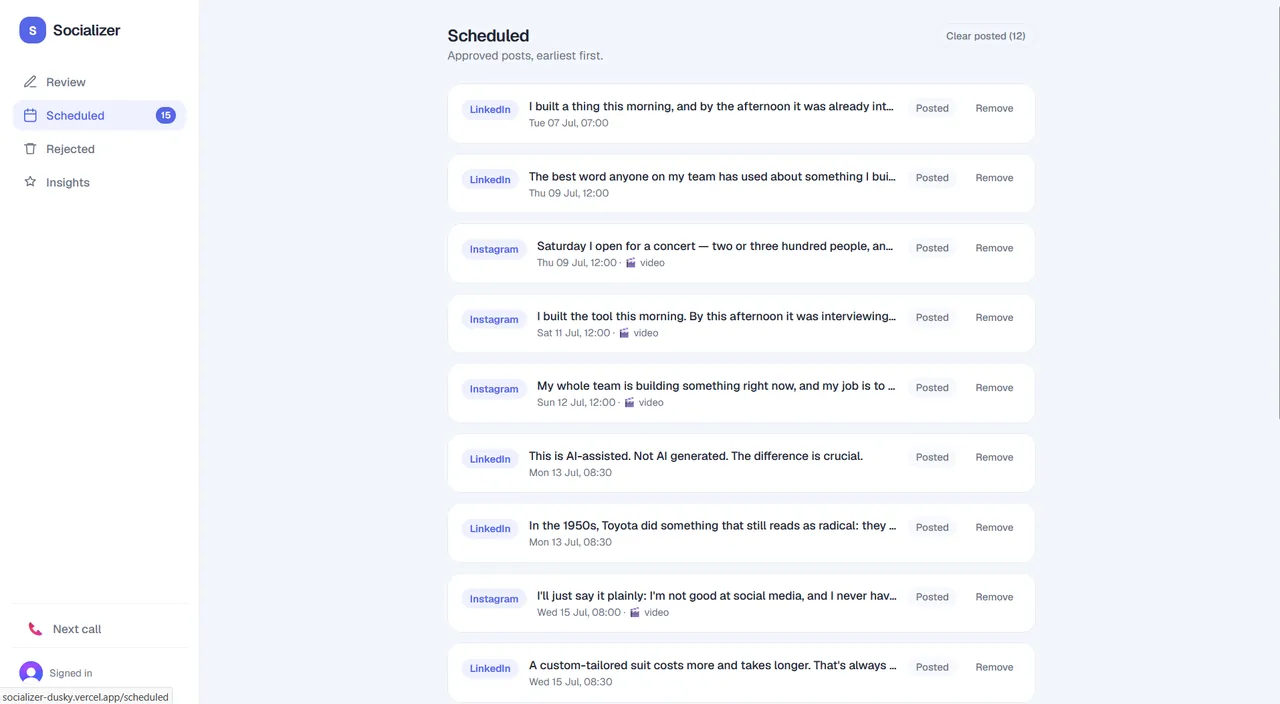Click Posted status on 'not good at social media' post
This screenshot has width=1280, height=704.
[932, 597]
